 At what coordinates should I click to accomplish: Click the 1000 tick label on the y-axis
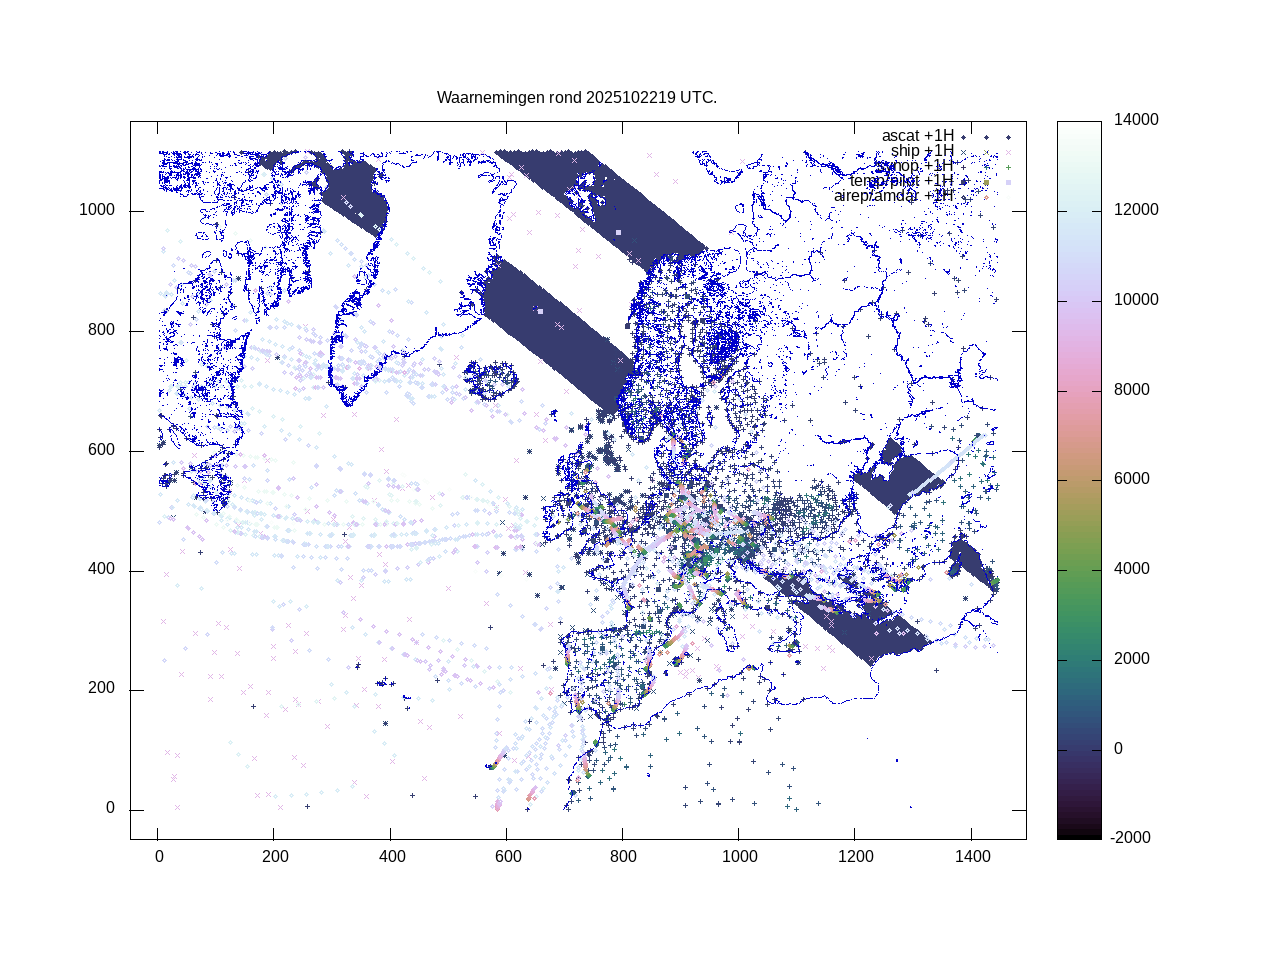pyautogui.click(x=97, y=210)
